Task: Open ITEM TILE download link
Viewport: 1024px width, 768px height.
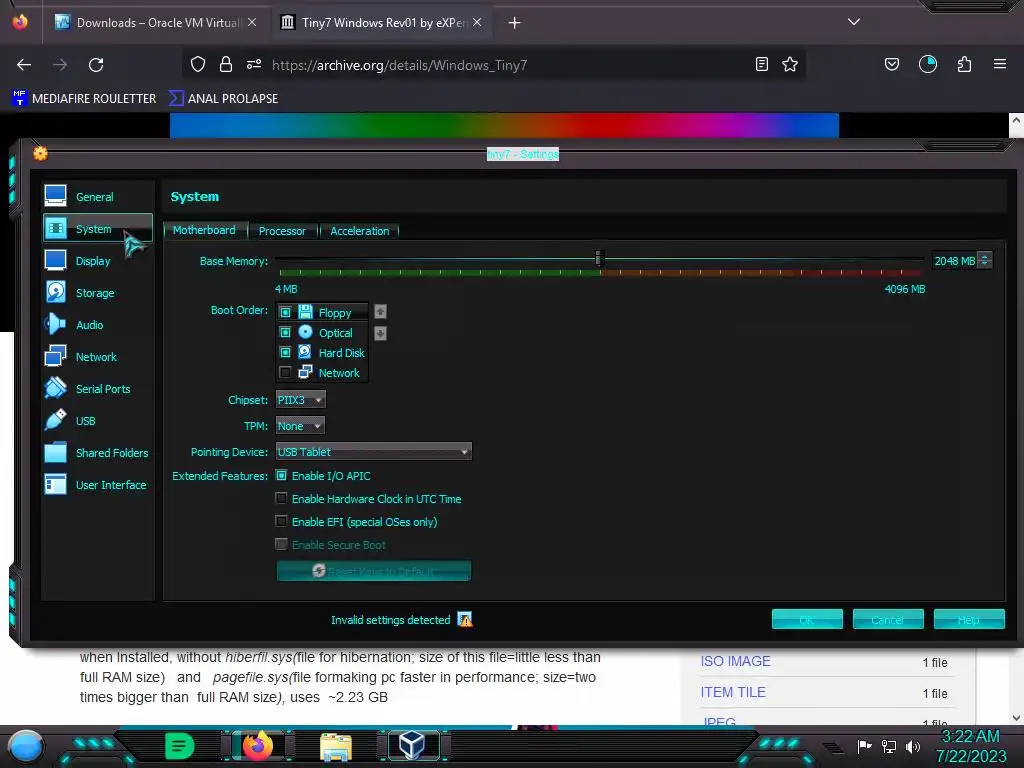Action: pyautogui.click(x=733, y=692)
